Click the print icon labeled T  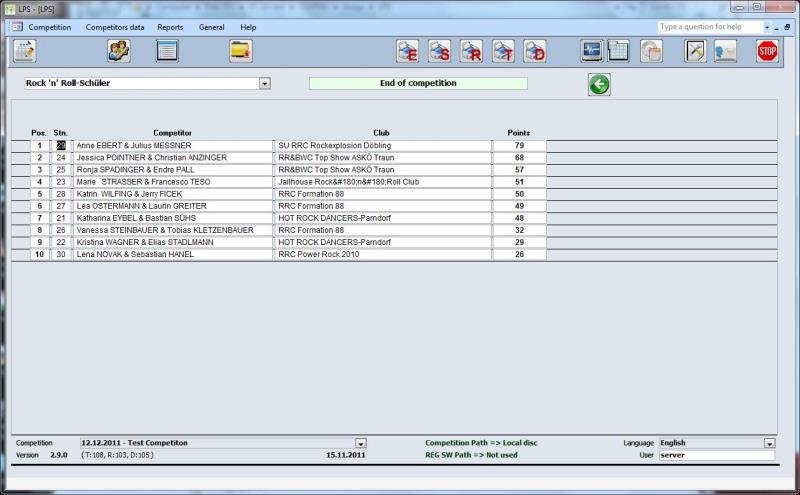tap(503, 51)
